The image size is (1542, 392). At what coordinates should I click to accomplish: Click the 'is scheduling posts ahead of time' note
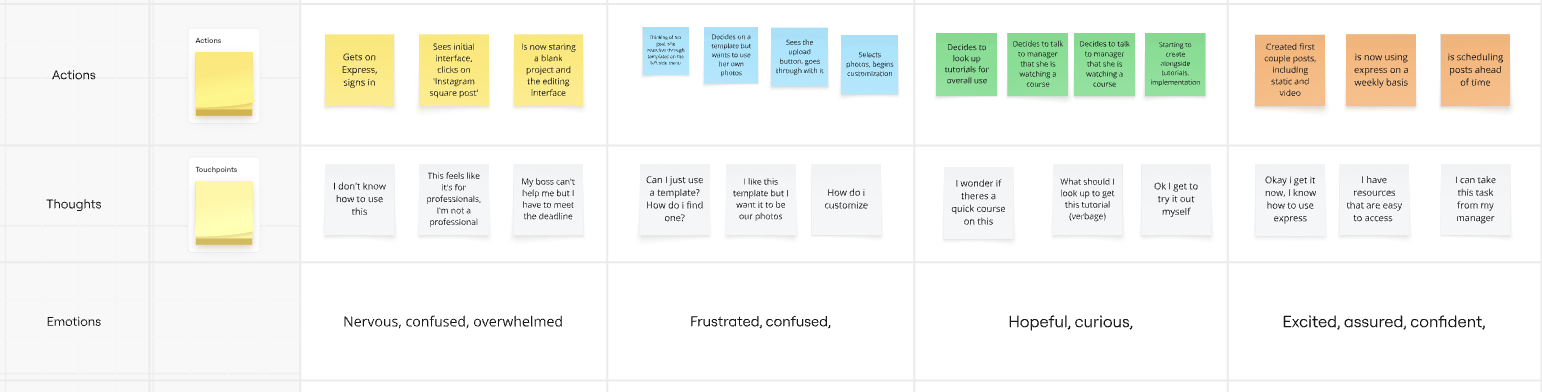1475,70
